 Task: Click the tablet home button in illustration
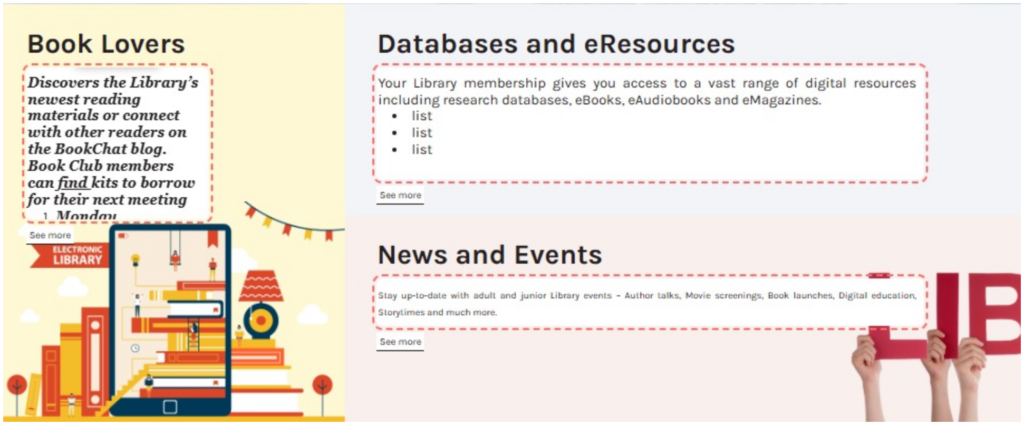coord(169,406)
